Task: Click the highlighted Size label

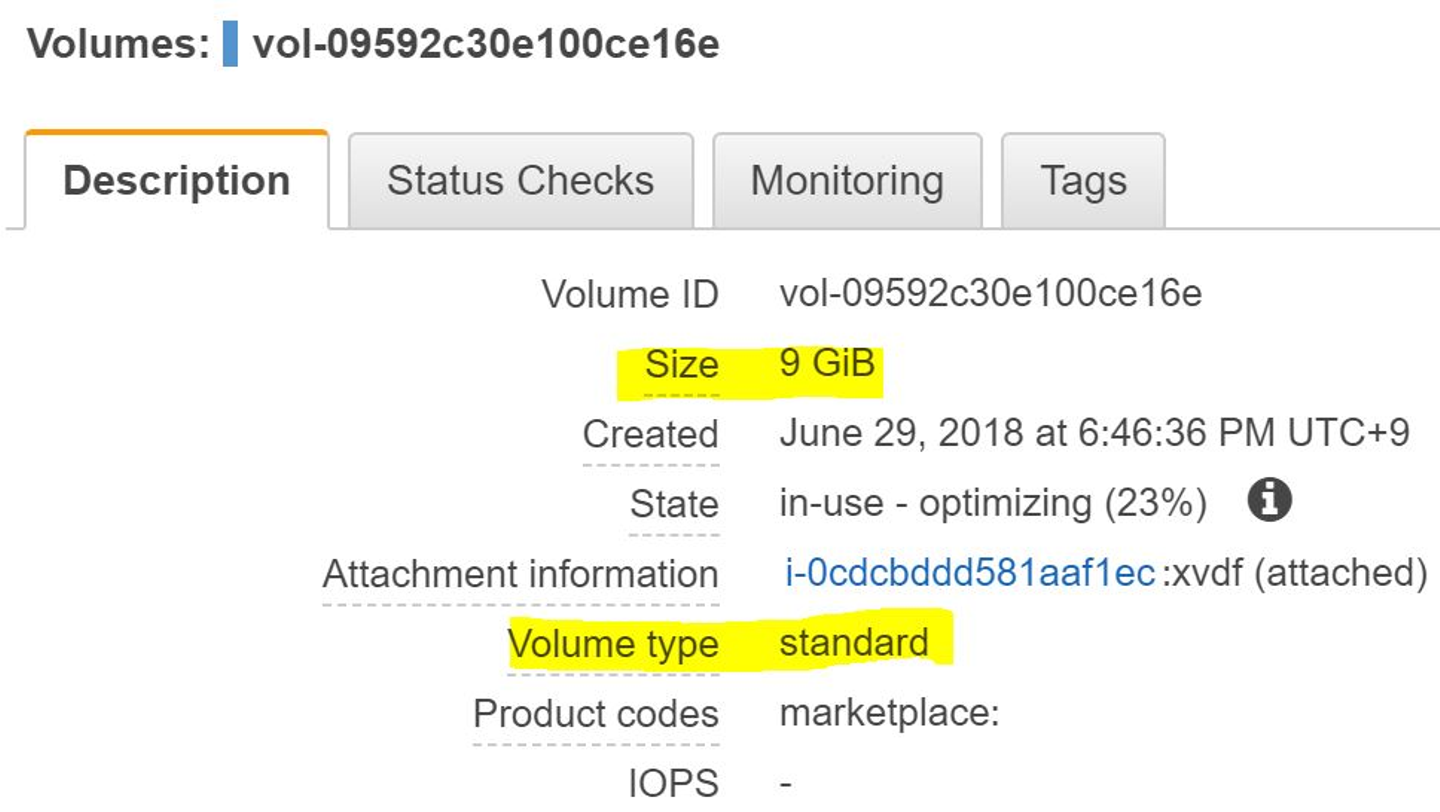Action: 681,365
